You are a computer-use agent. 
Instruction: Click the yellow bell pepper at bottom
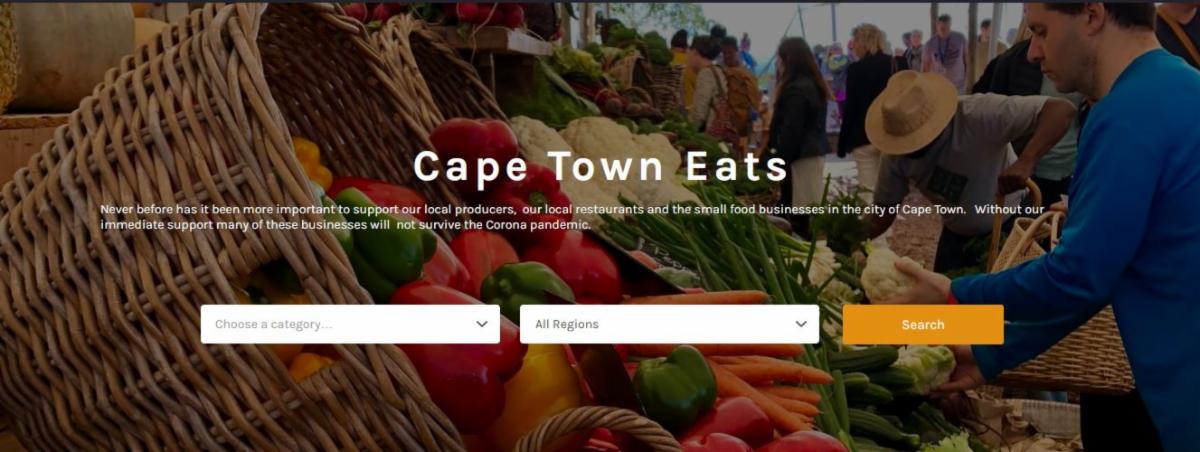coord(535,398)
